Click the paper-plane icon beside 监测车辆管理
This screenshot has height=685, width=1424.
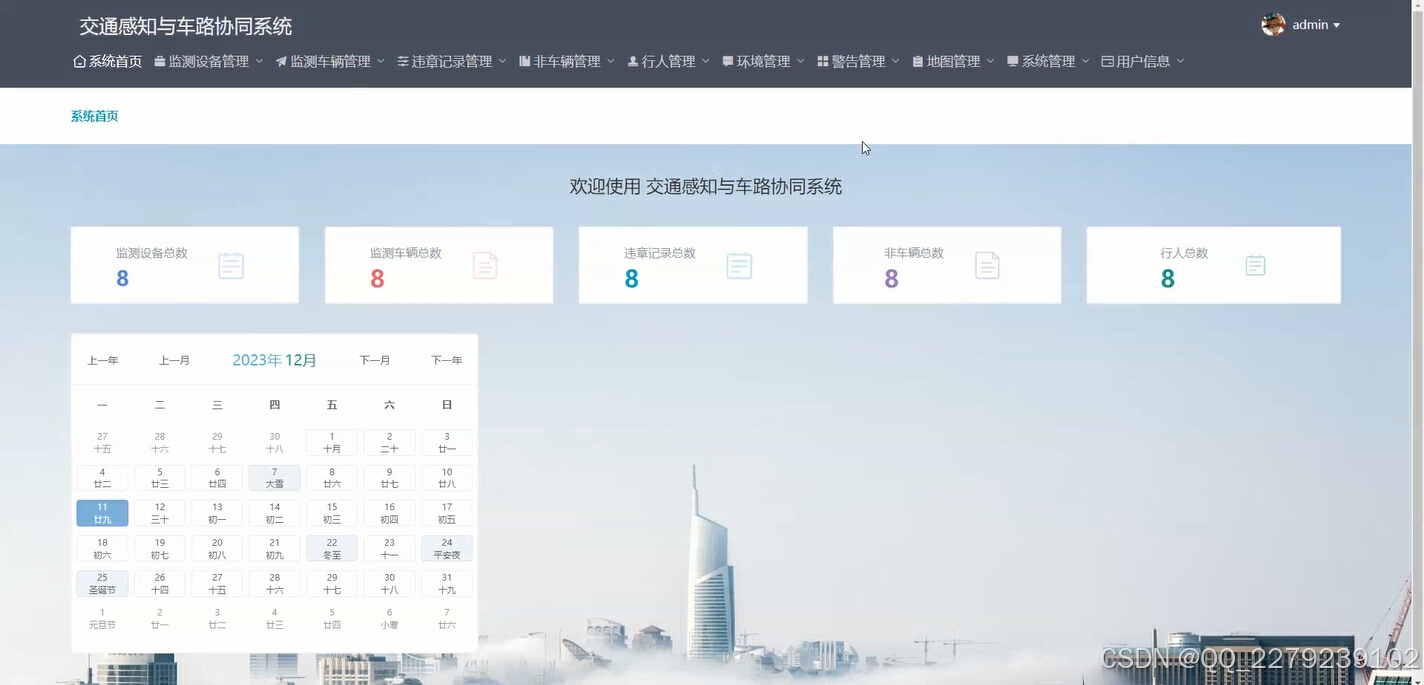point(283,61)
